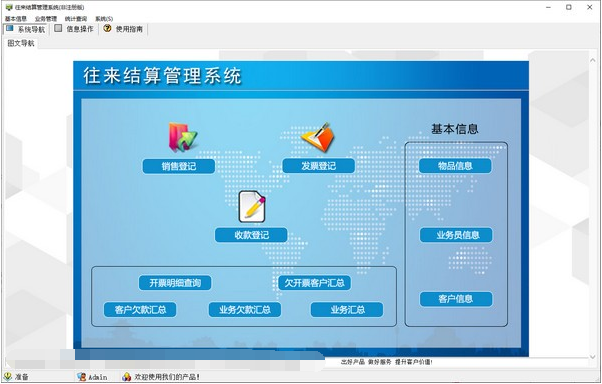The height and width of the screenshot is (384, 602).
Task: Open 物品信息 under 基本信息
Action: click(x=455, y=166)
